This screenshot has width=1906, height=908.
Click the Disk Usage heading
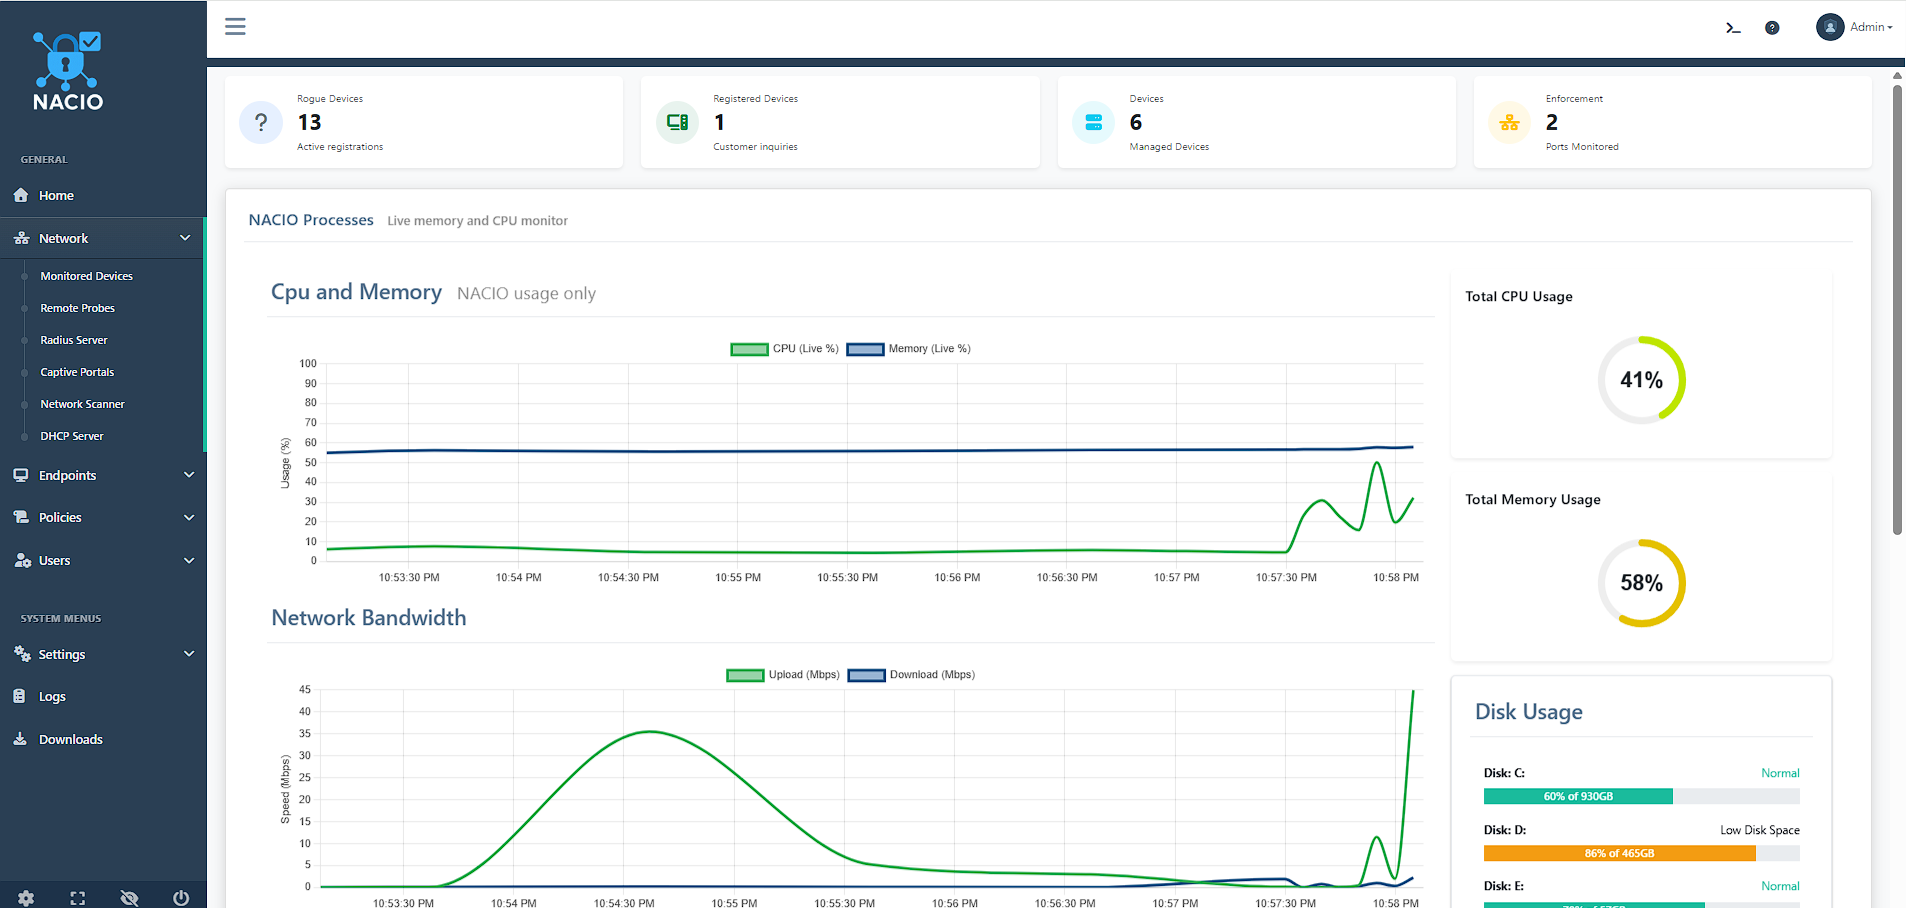pyautogui.click(x=1529, y=712)
